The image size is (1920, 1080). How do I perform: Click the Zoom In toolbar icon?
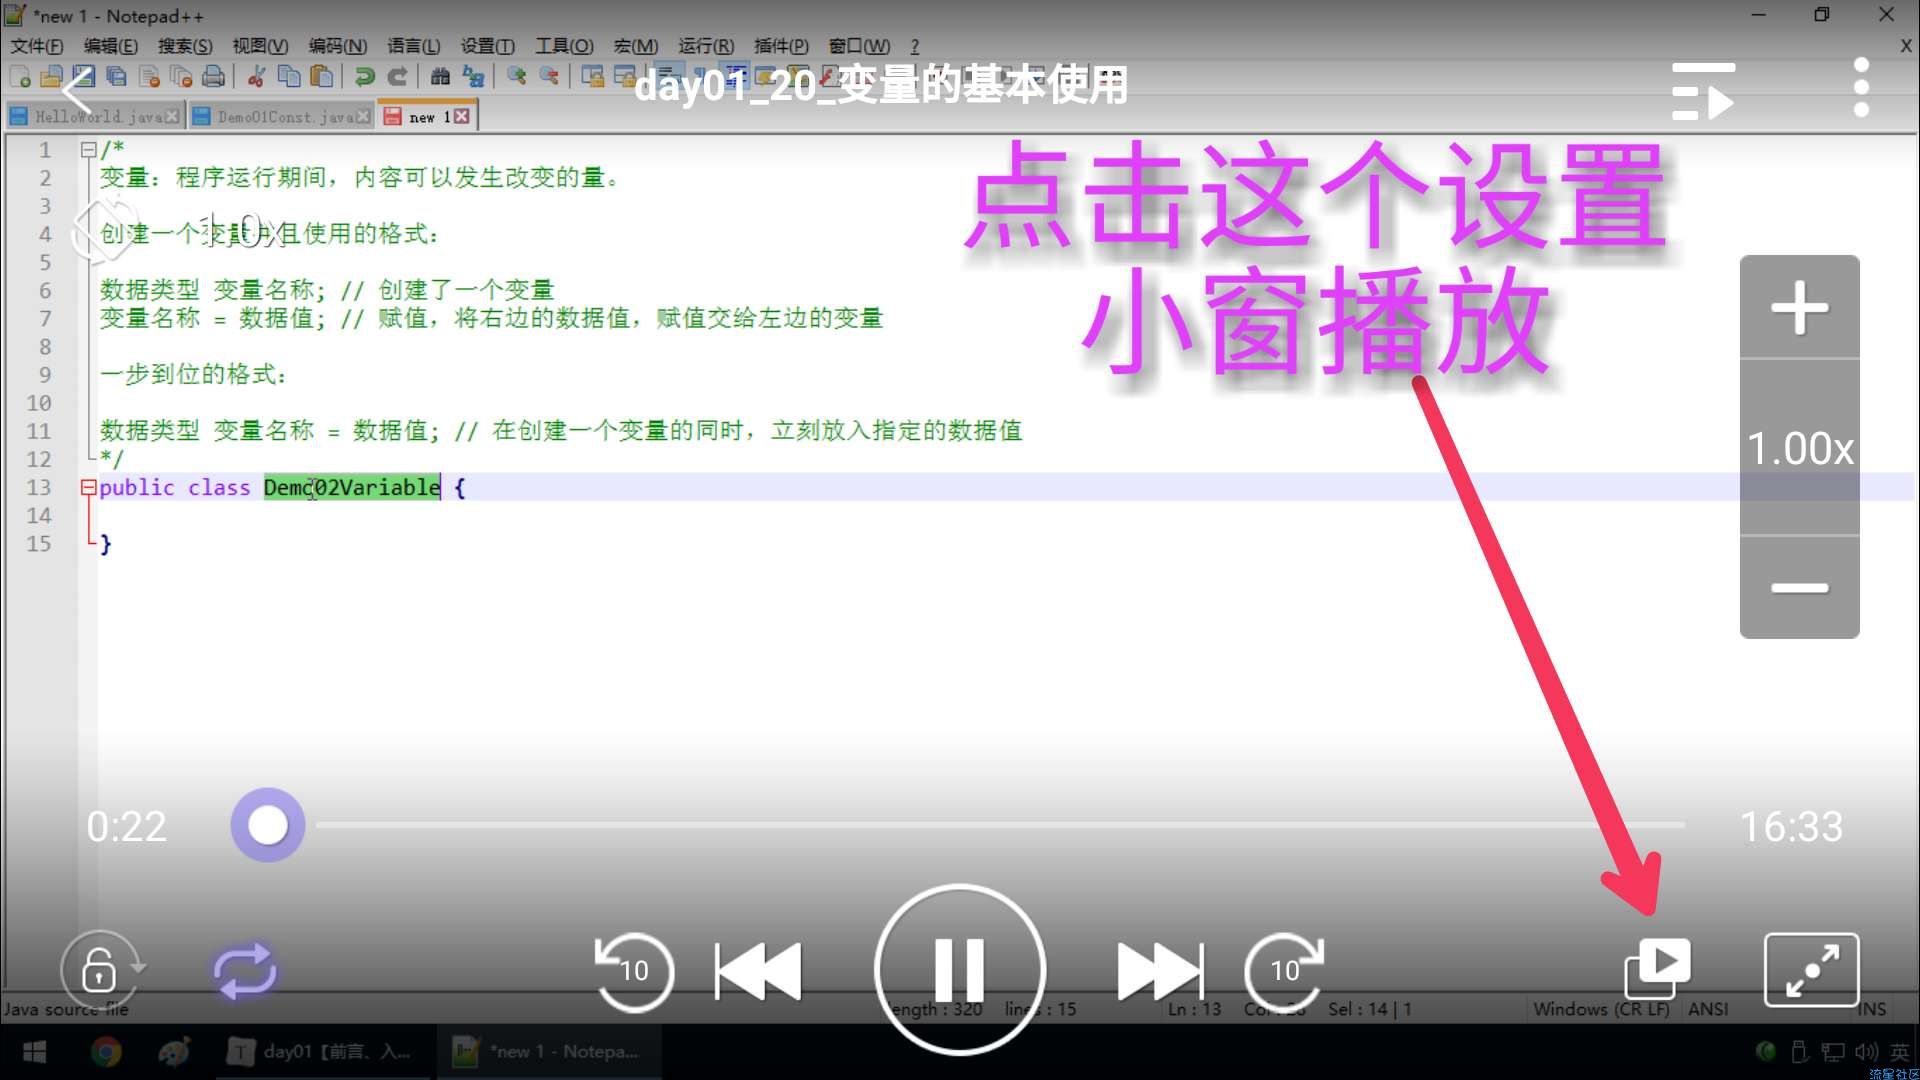point(516,76)
